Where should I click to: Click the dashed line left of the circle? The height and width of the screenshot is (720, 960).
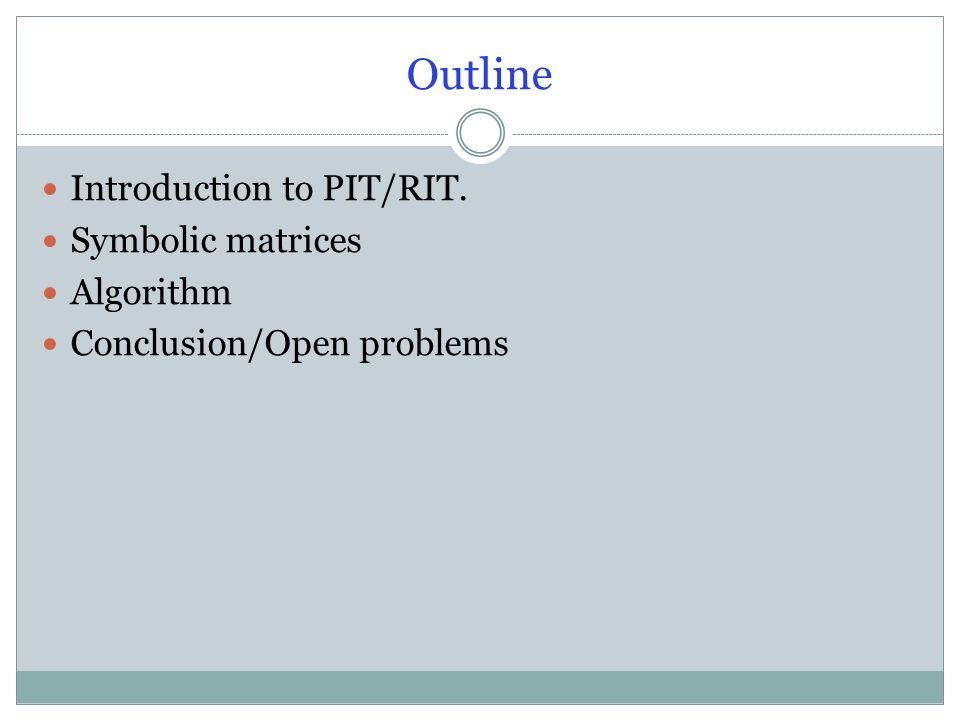pyautogui.click(x=234, y=134)
